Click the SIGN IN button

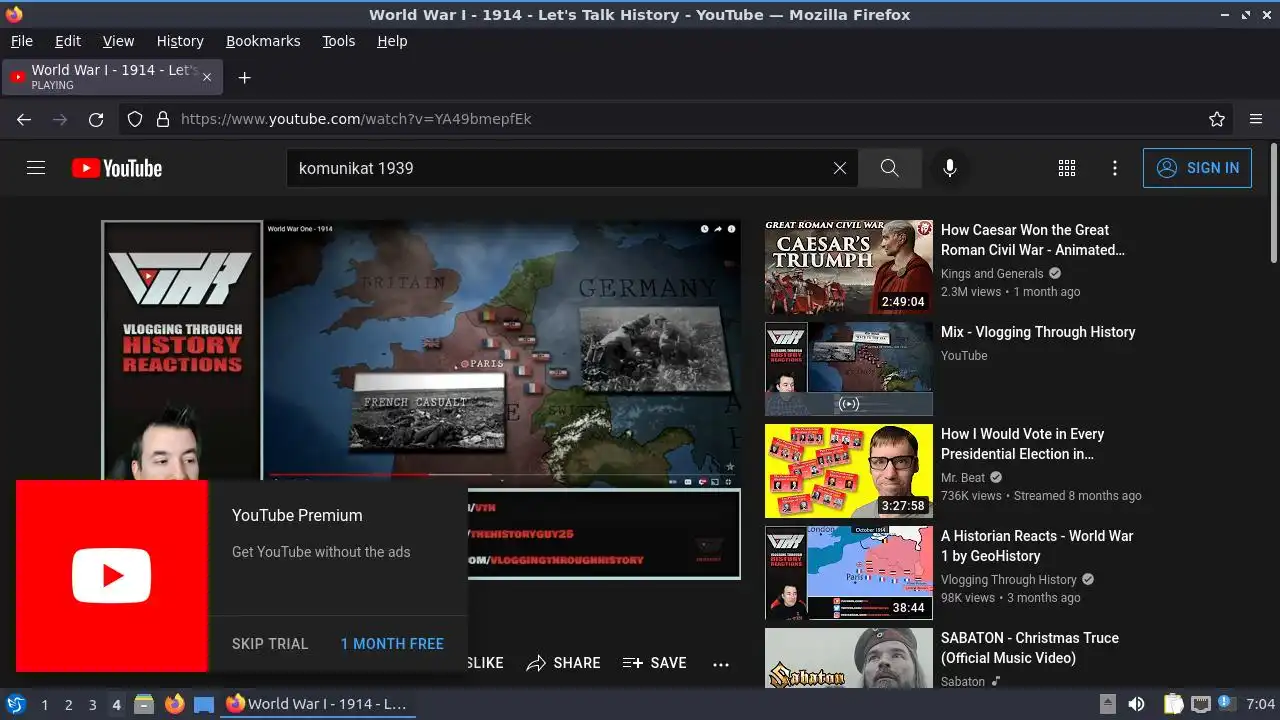[1197, 168]
